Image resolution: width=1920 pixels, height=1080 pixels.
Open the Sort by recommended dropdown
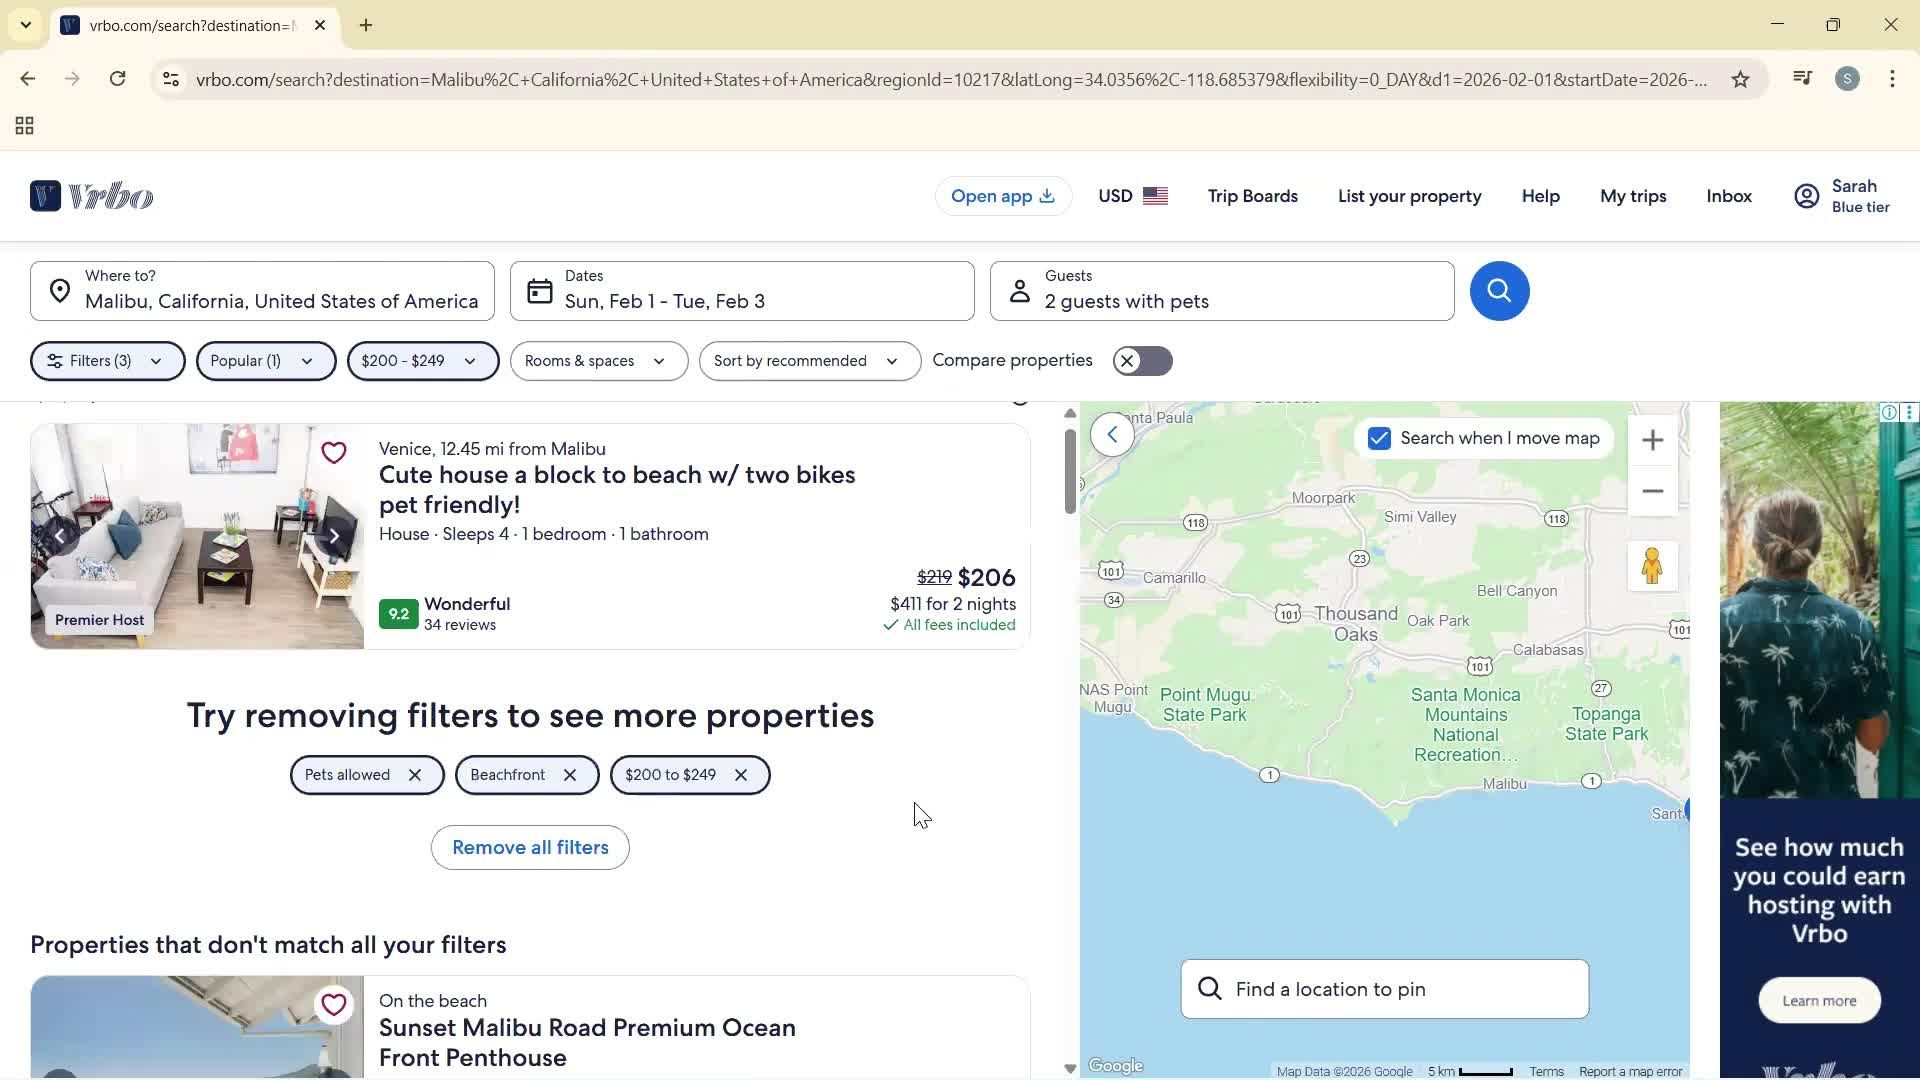808,360
